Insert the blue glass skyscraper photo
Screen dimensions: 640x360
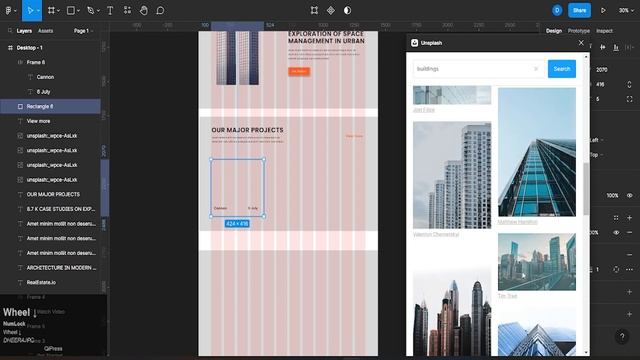point(537,152)
